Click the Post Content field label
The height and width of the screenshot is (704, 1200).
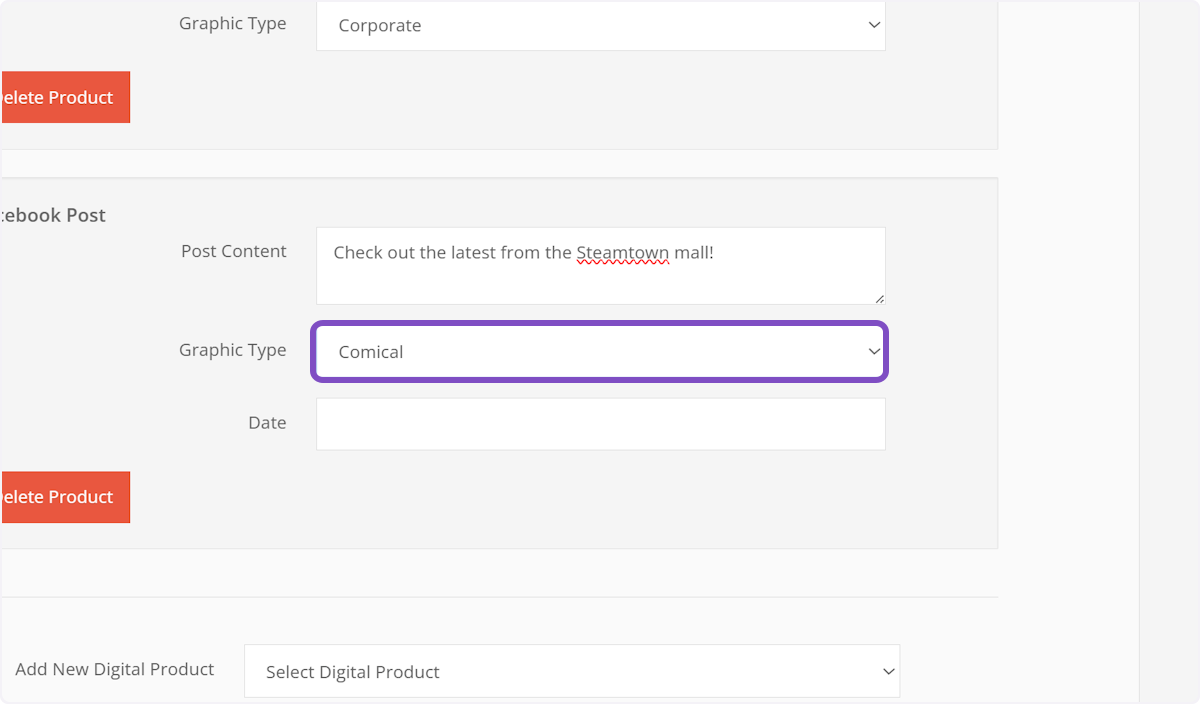[233, 251]
